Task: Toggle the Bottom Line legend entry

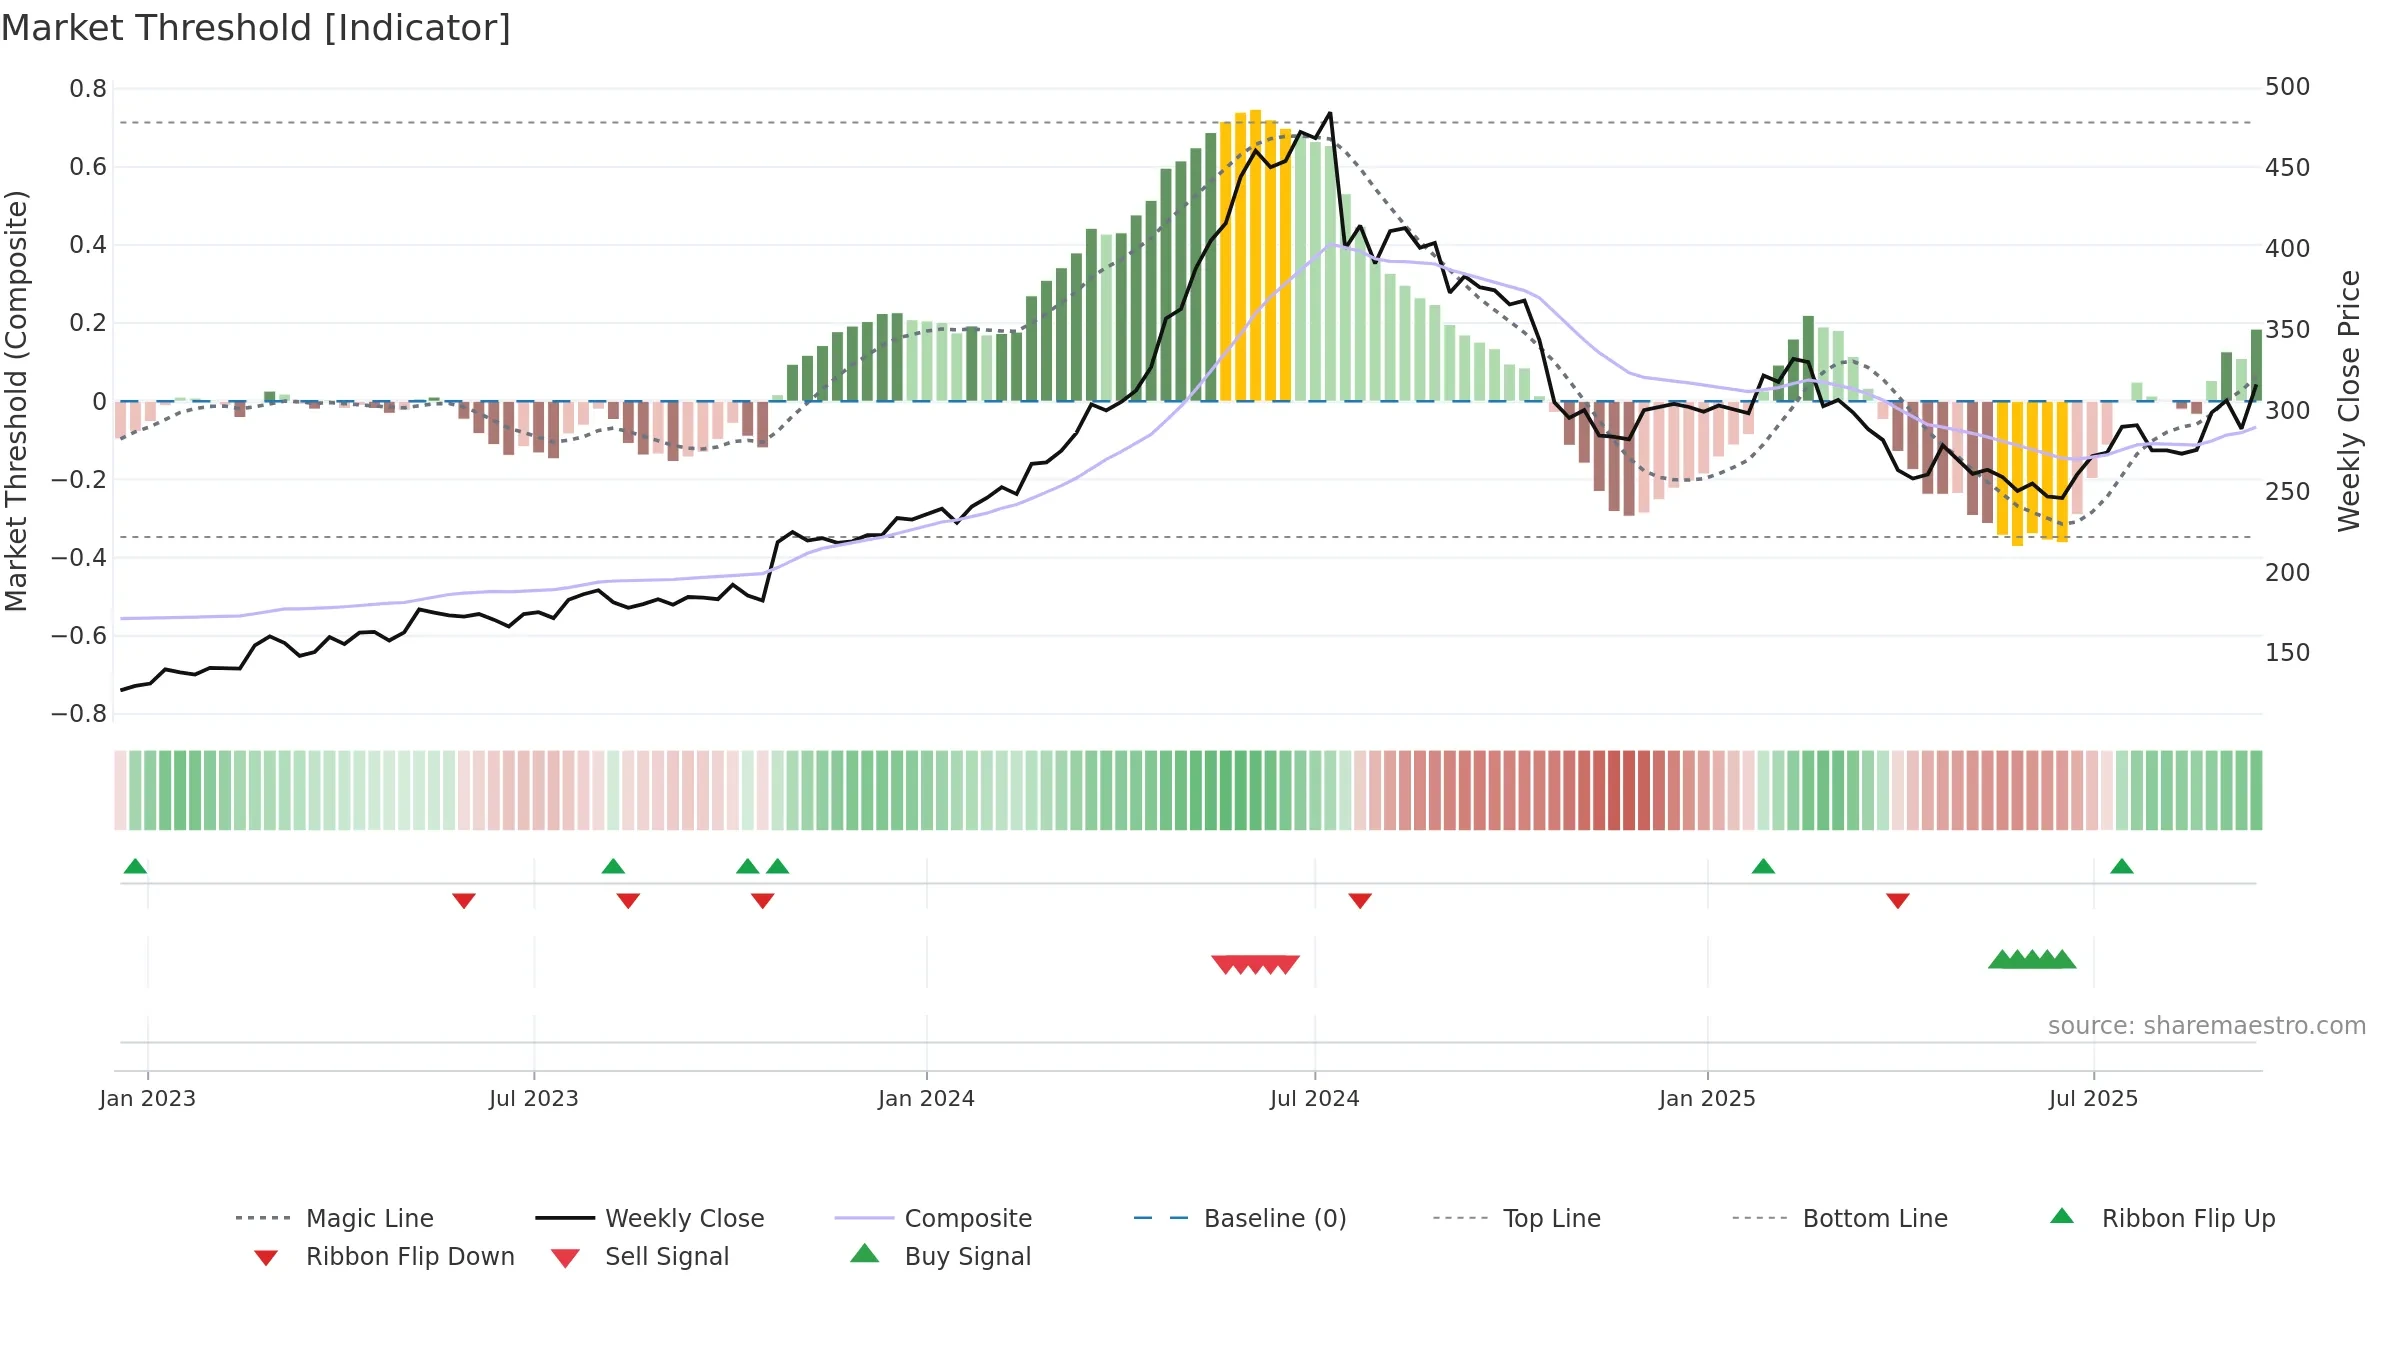Action: [x=1840, y=1218]
